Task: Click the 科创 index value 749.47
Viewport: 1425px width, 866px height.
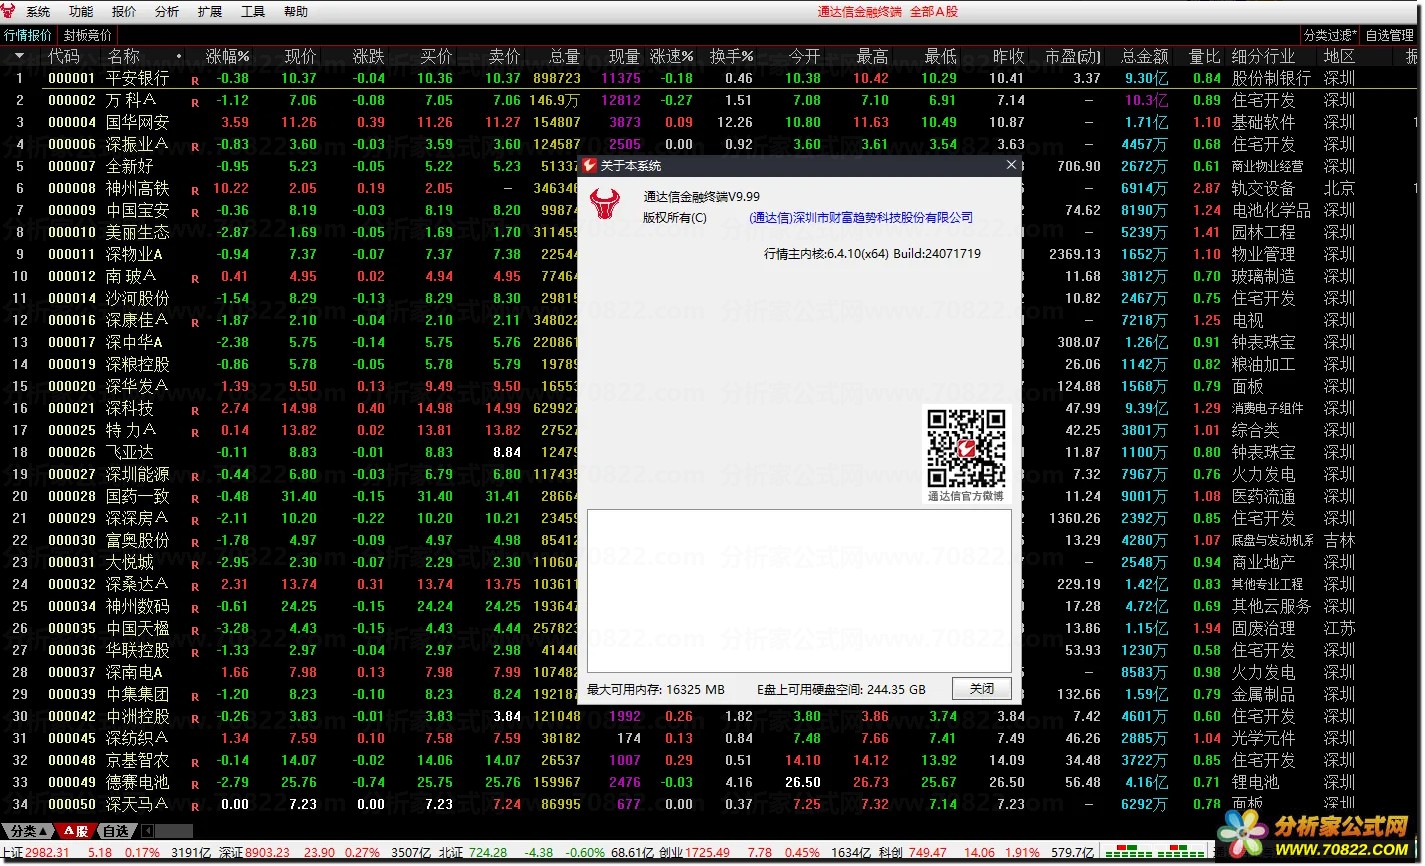Action: tap(928, 852)
